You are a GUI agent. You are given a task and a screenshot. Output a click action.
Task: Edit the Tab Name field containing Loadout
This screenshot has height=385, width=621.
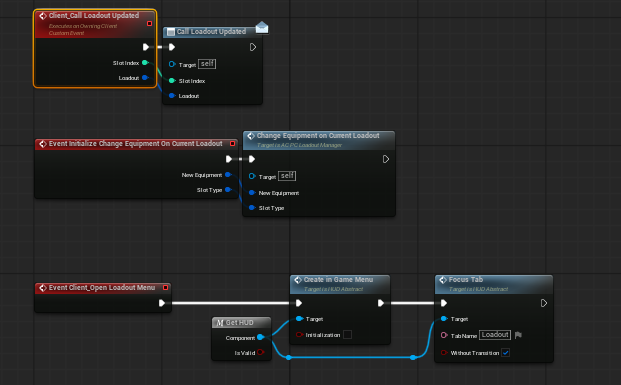point(495,335)
